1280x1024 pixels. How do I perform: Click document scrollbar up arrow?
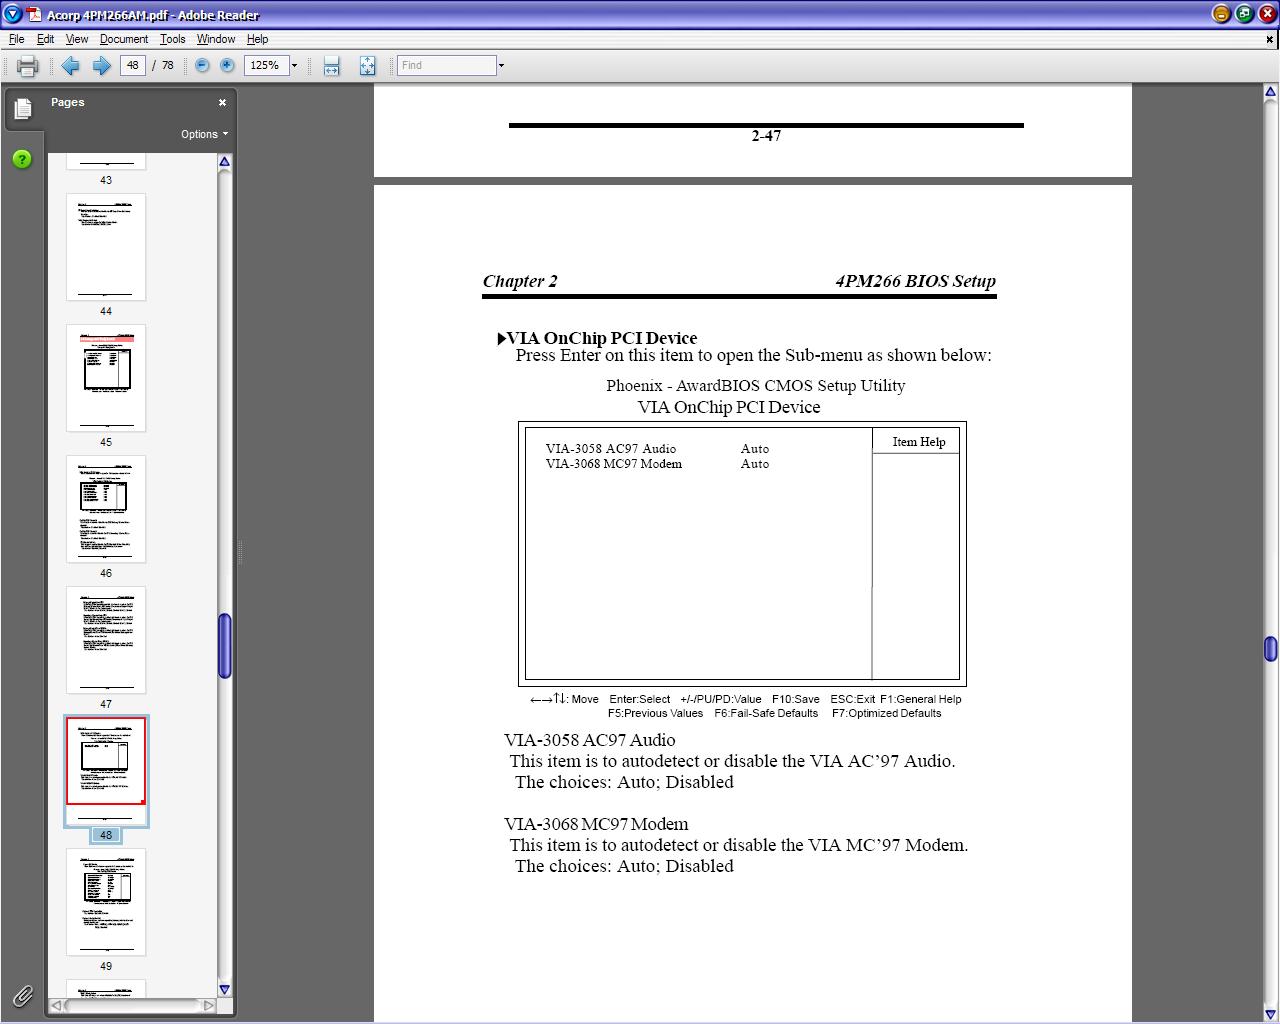(x=1270, y=92)
